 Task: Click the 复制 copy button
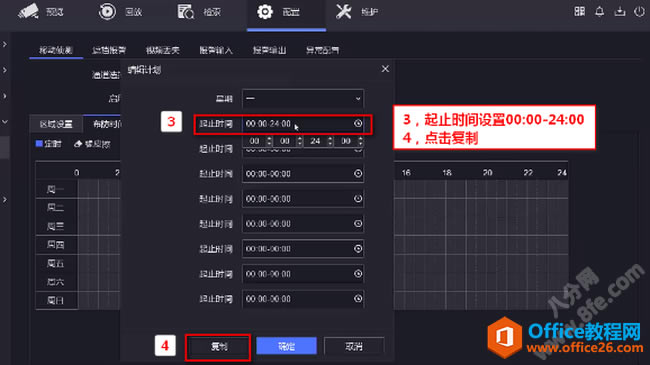[x=218, y=346]
